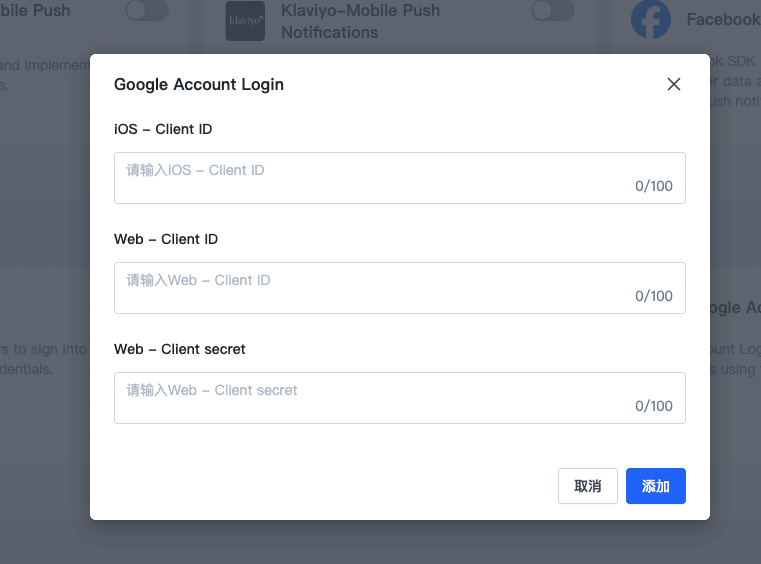Screen dimensions: 761x564
Task: Click the 0/100 counter in Web Client secret field
Action: pos(654,406)
